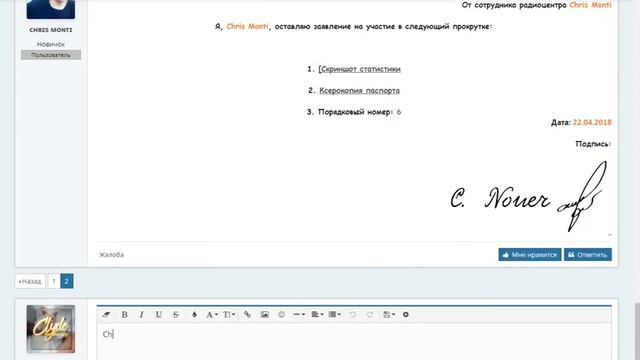Click orange Chris Monti name in header line
The height and width of the screenshot is (360, 640).
tap(590, 5)
